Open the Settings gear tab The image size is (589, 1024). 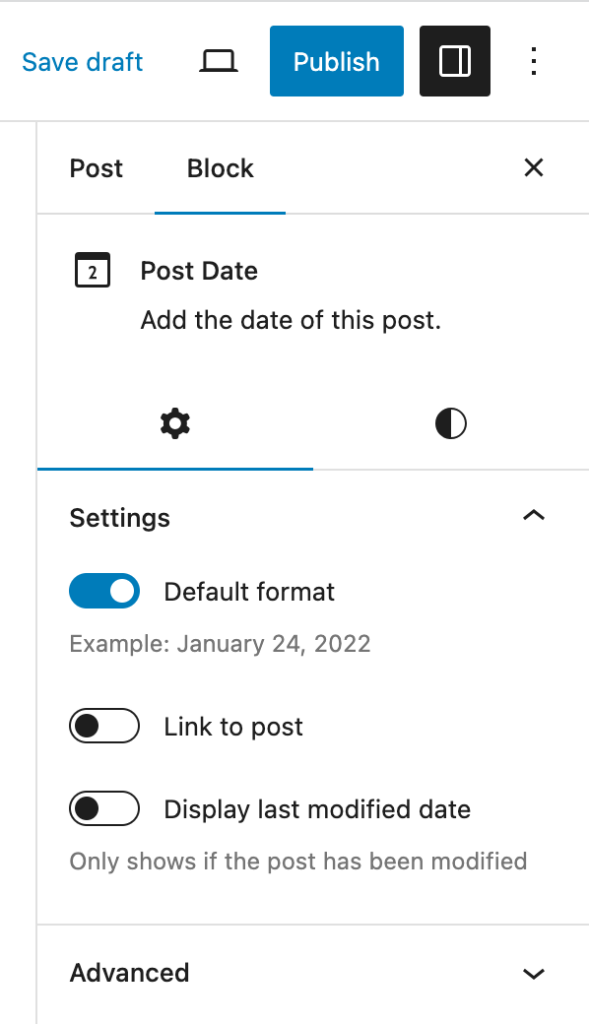(x=175, y=422)
